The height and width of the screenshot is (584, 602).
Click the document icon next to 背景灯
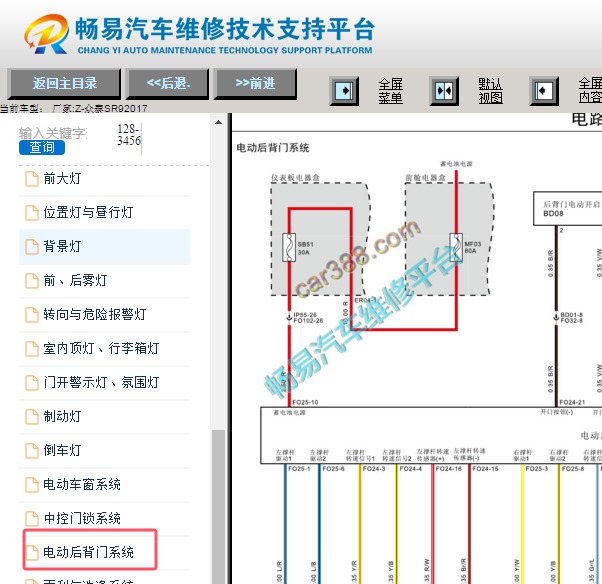coord(32,247)
